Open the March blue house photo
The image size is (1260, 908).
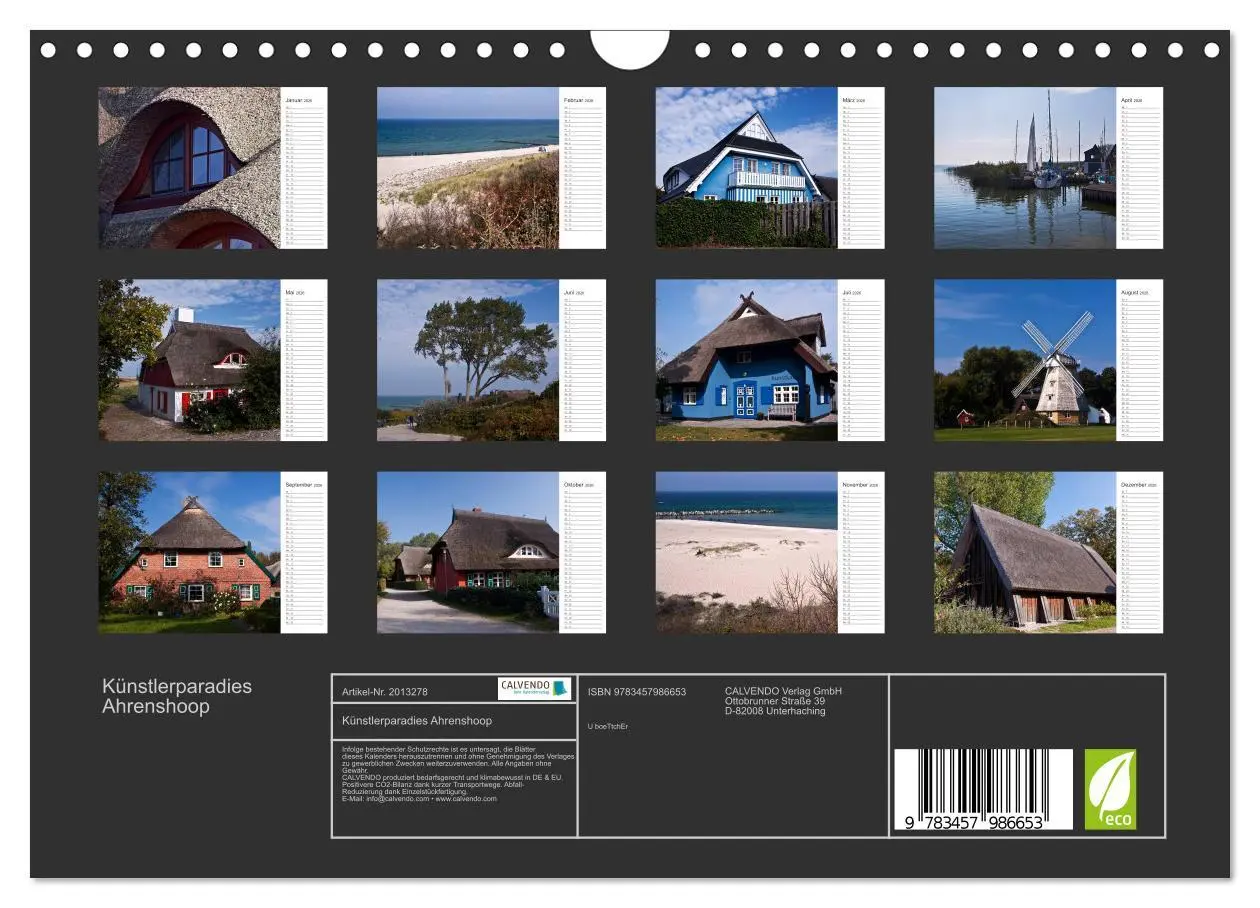746,168
